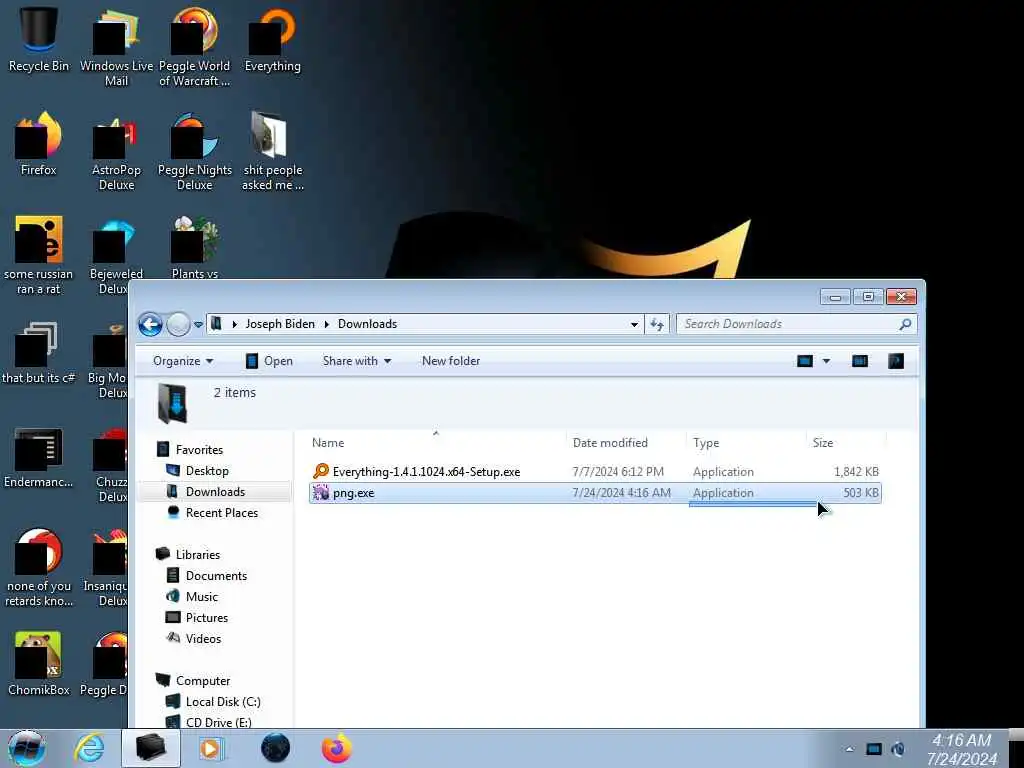Viewport: 1024px width, 768px height.
Task: Sort files by Date modified column
Action: [x=627, y=443]
